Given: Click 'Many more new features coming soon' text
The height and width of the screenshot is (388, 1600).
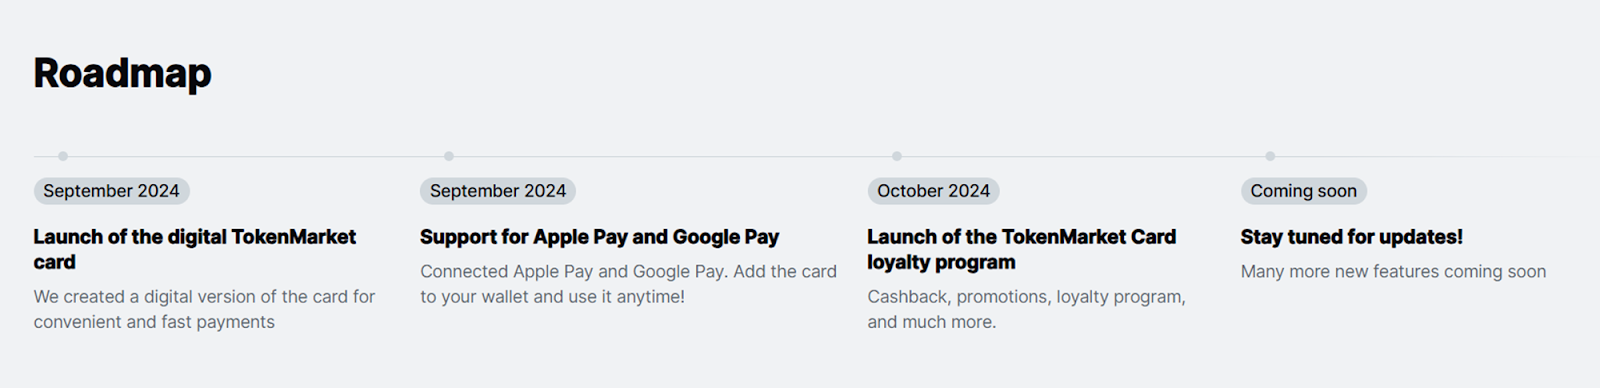Looking at the screenshot, I should point(1393,271).
